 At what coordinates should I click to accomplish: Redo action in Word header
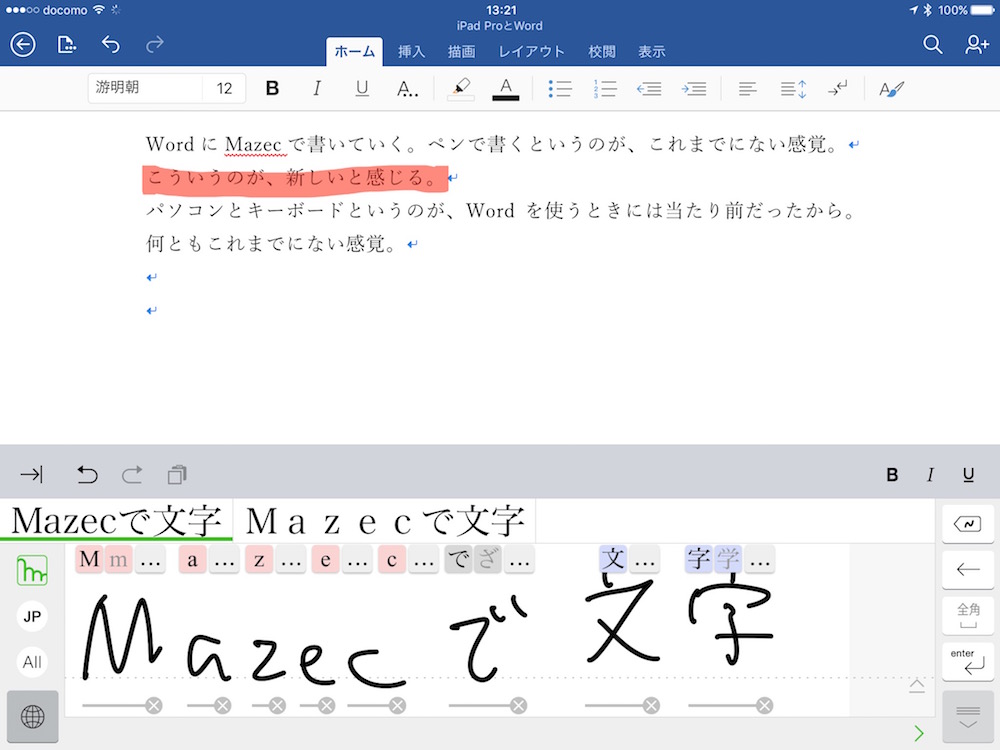coord(154,45)
